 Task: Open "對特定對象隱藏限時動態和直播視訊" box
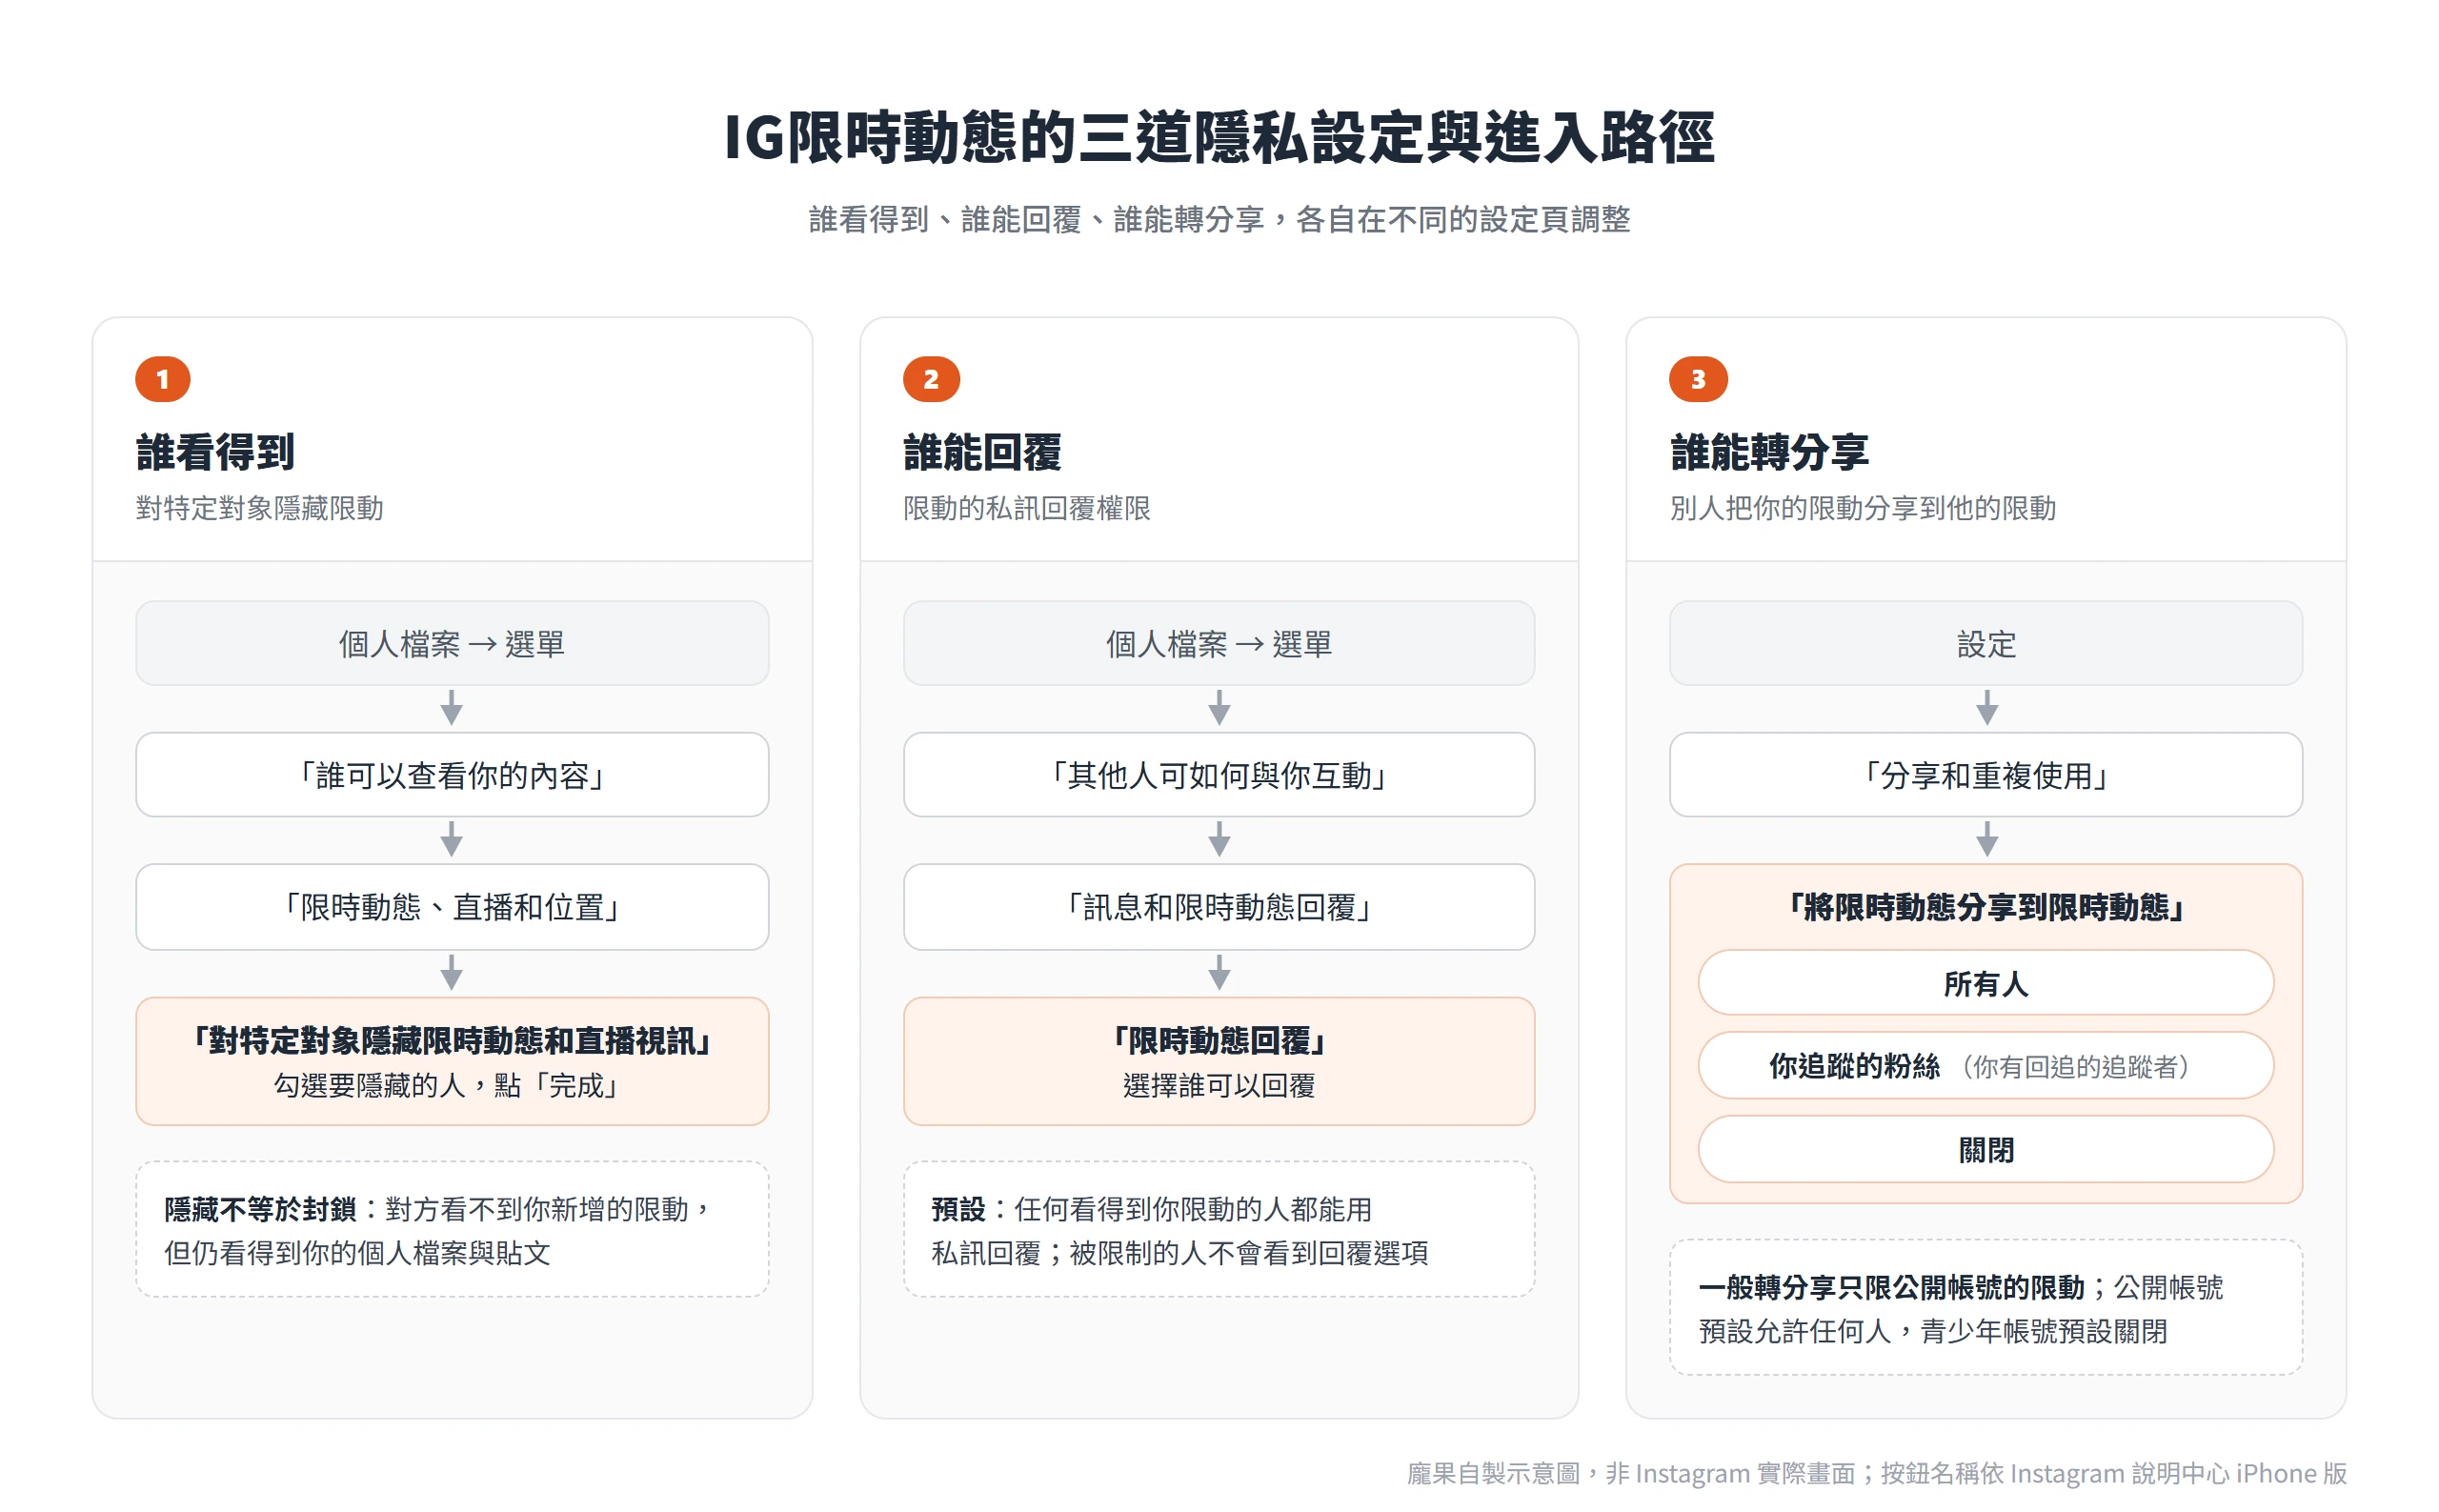click(x=452, y=1061)
